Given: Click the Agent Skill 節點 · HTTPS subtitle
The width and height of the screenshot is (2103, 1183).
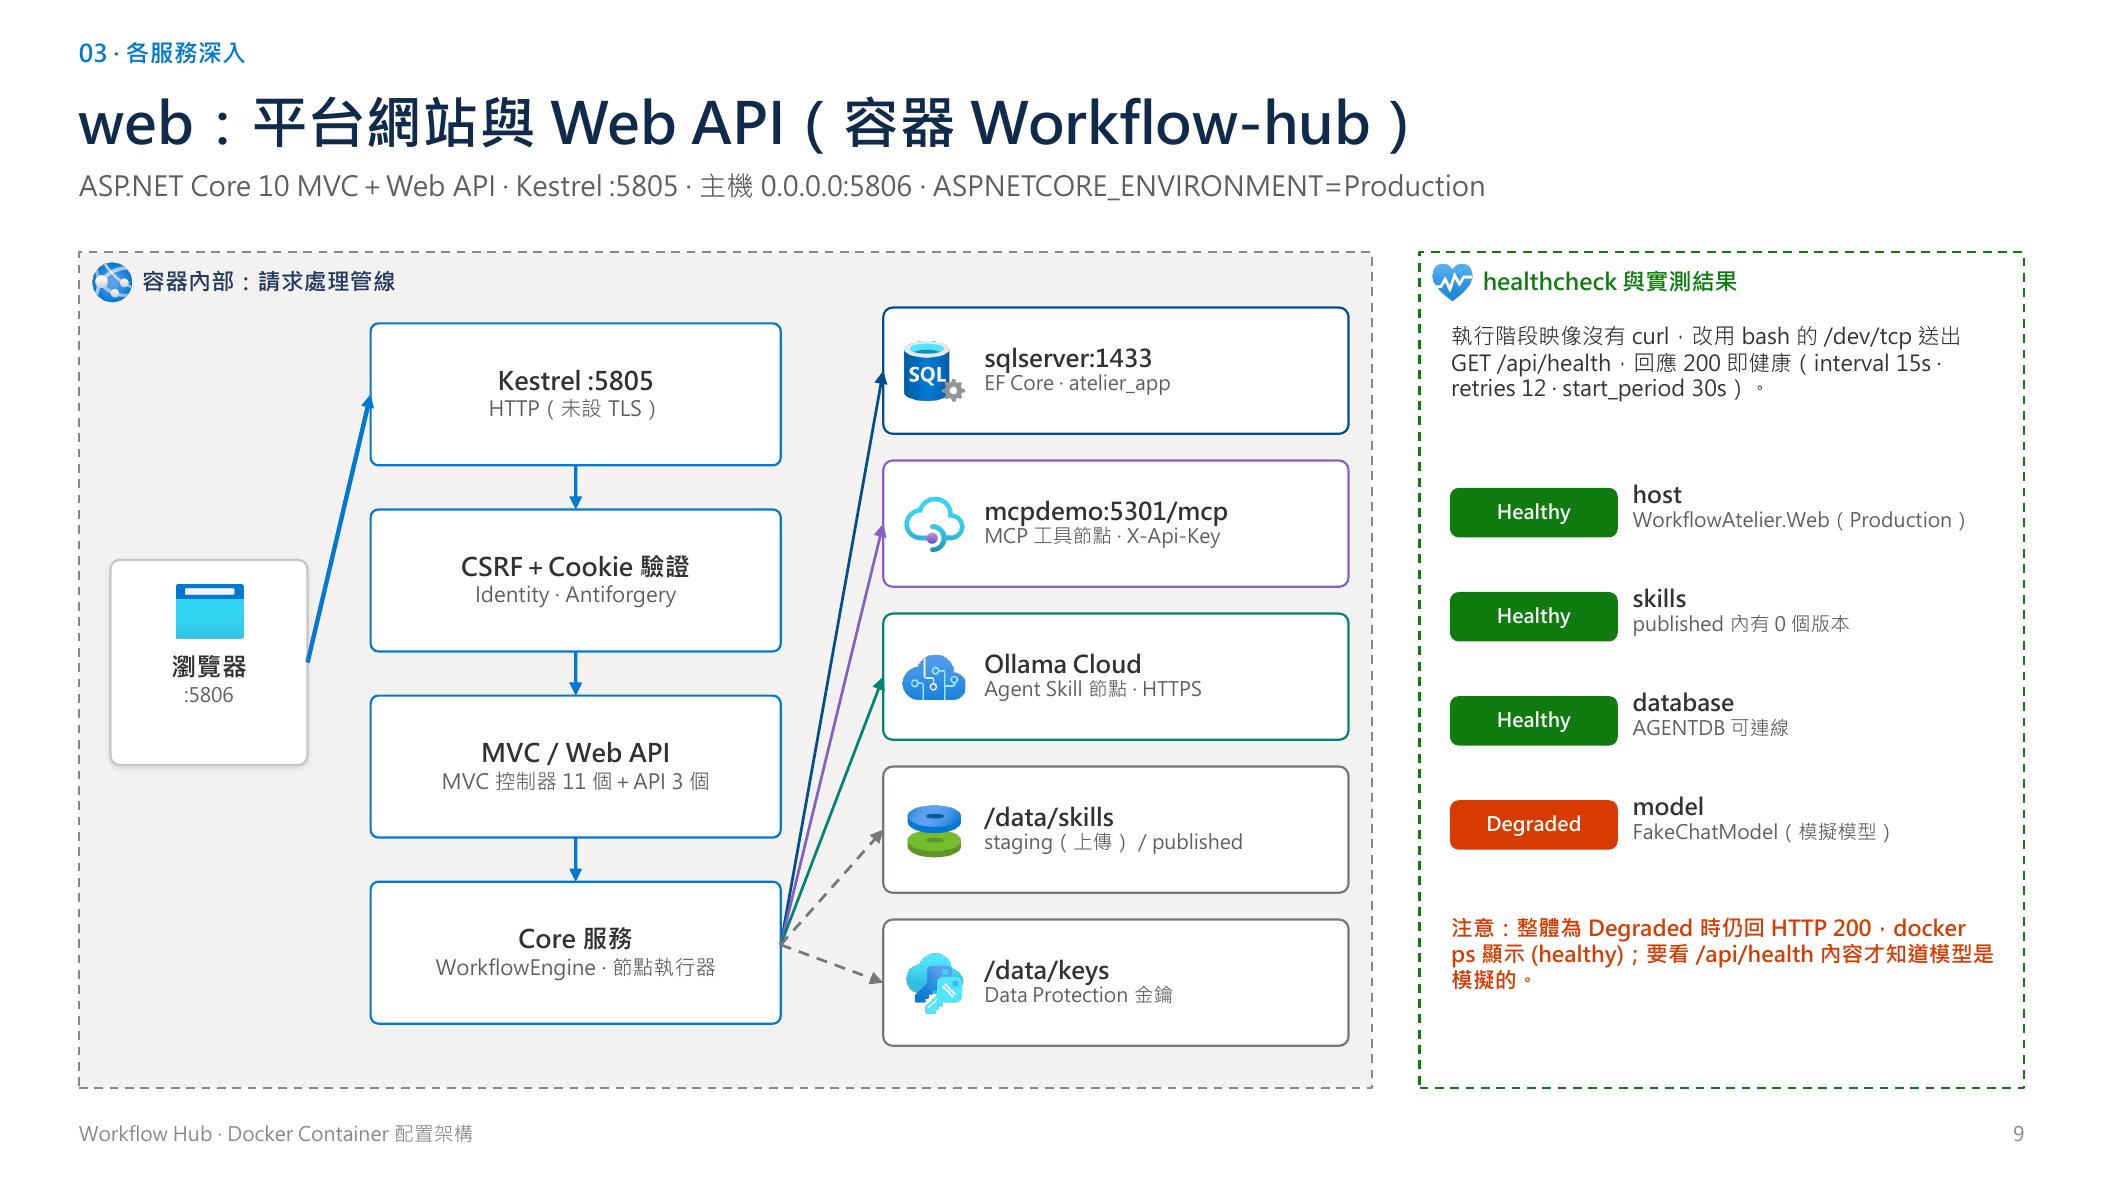Looking at the screenshot, I should click(1092, 689).
